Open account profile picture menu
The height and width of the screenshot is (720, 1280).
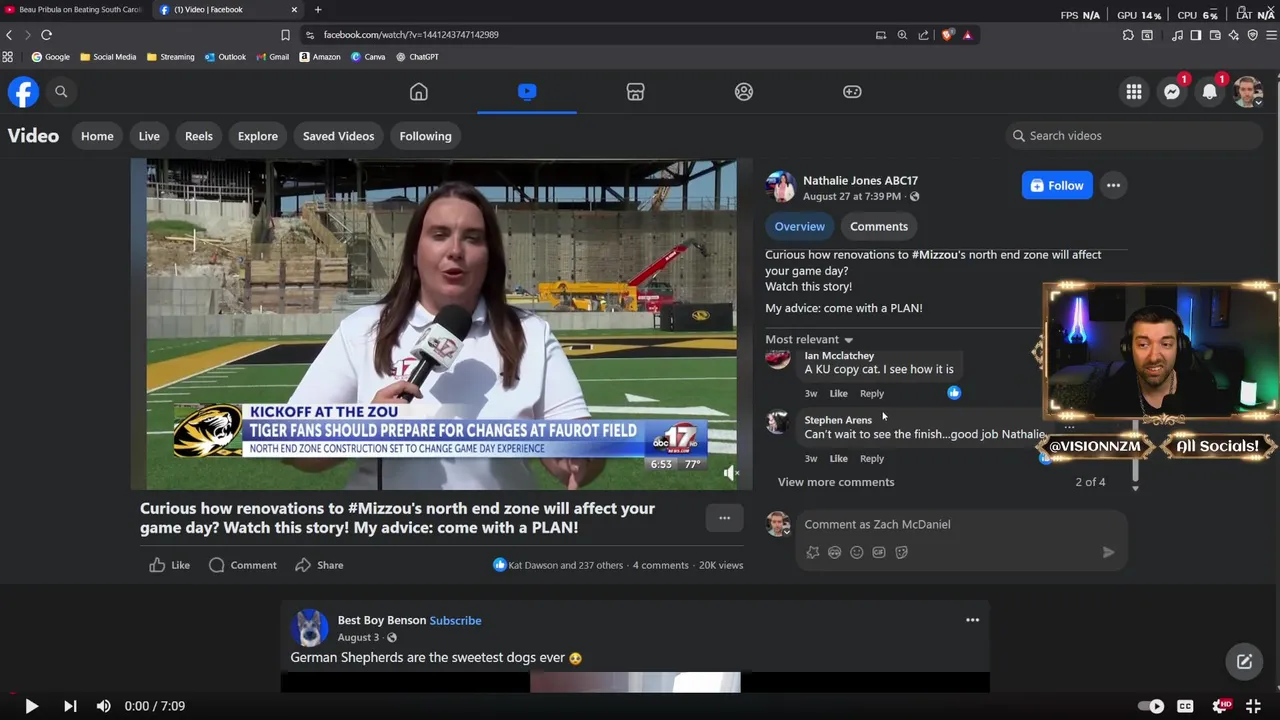[1248, 92]
